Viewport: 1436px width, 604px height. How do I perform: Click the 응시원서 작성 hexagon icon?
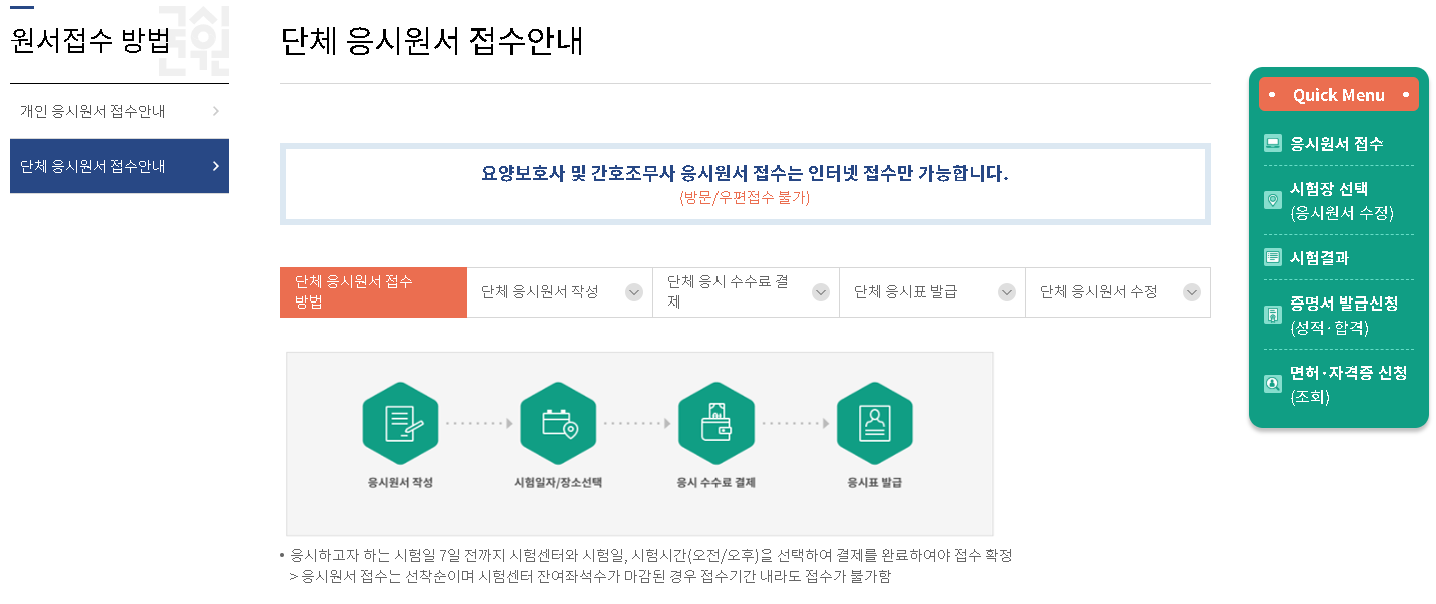400,423
